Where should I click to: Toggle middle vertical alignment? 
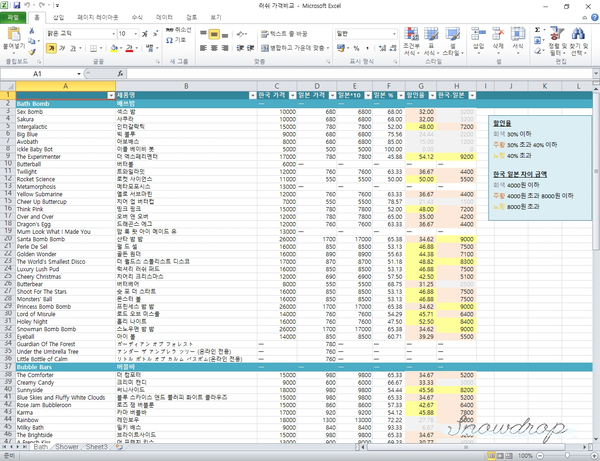tap(214, 34)
